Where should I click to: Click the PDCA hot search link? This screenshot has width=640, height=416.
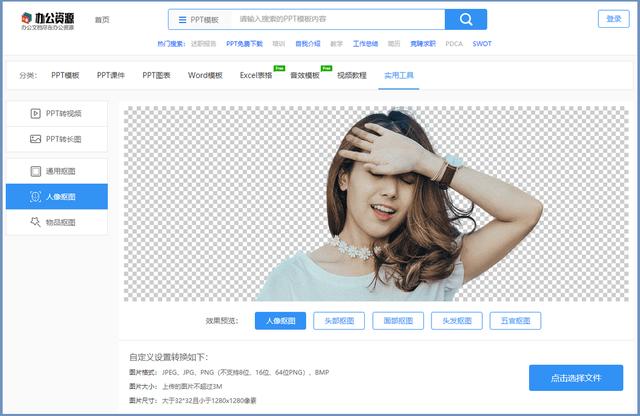click(454, 44)
